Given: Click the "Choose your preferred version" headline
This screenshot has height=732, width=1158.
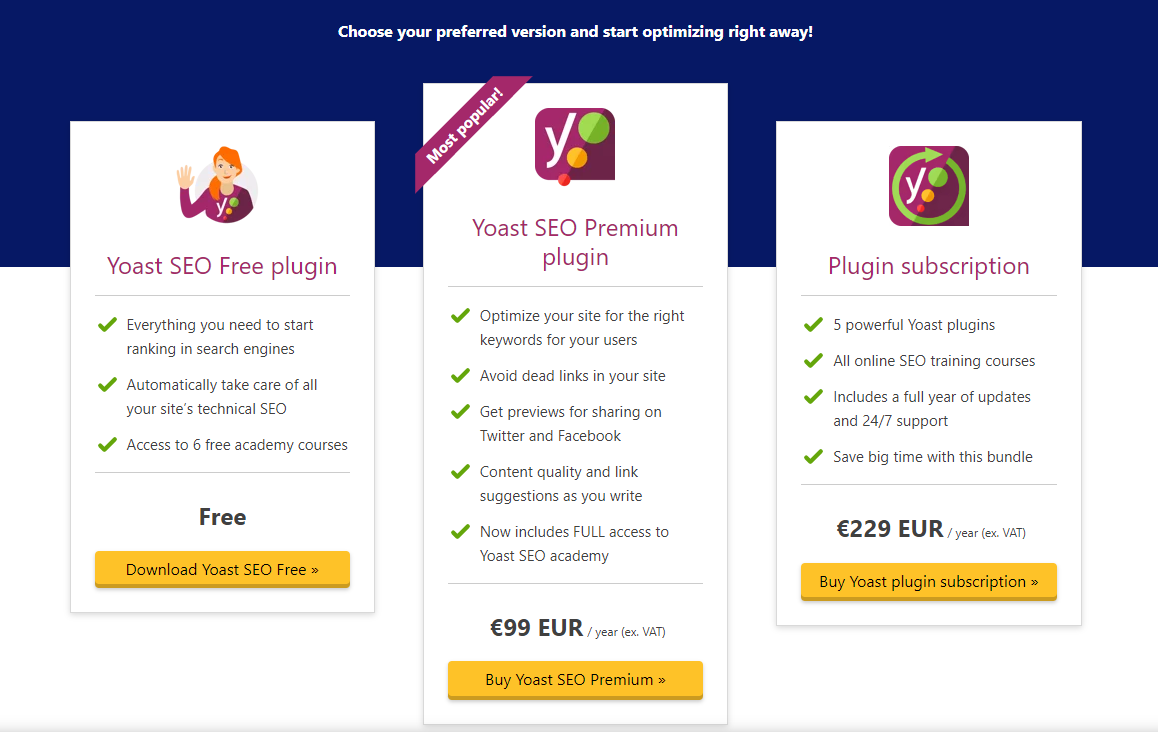Looking at the screenshot, I should (575, 32).
